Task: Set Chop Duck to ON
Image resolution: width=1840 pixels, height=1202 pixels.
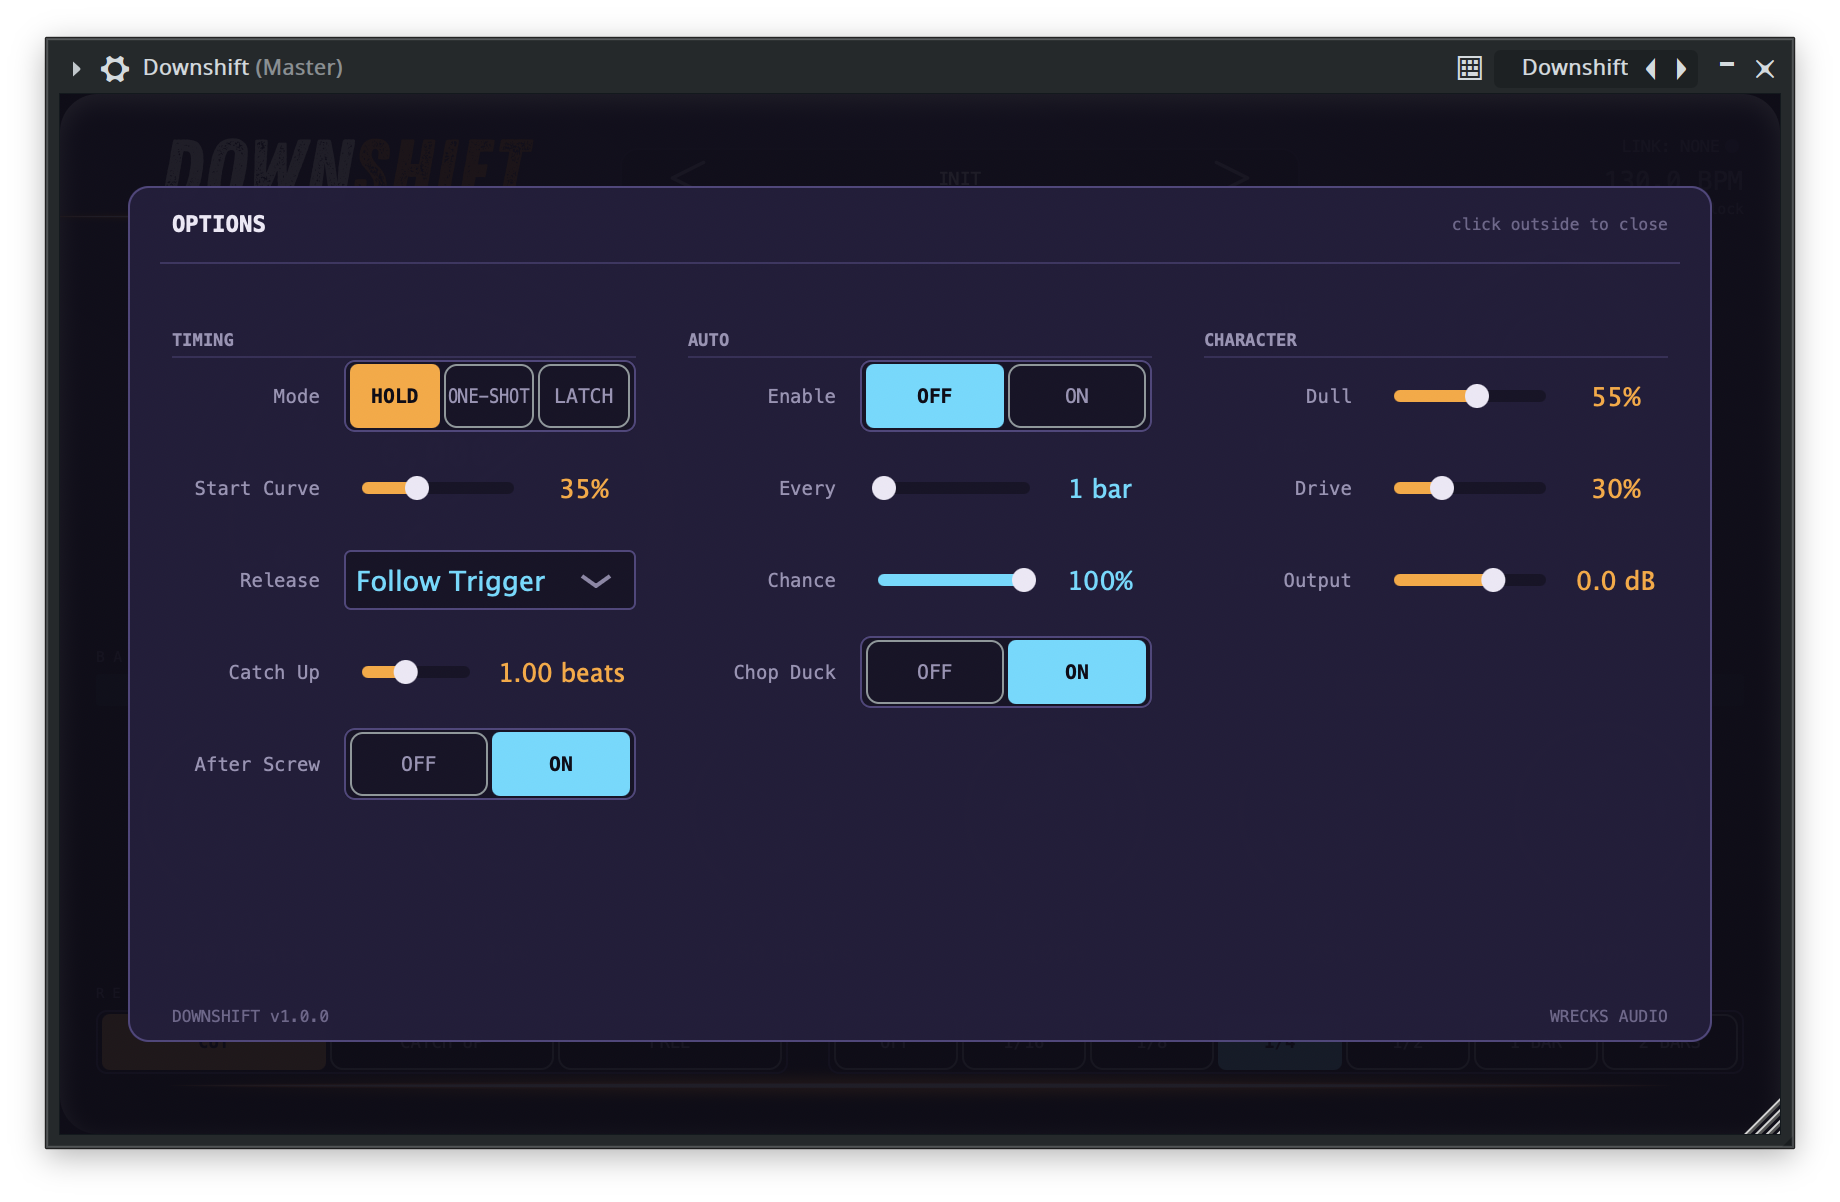Action: point(1077,672)
